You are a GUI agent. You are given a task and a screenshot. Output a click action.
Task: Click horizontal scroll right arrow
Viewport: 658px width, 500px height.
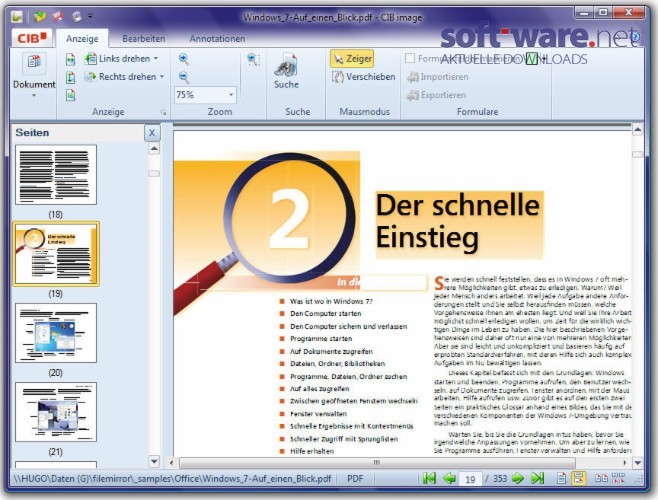[x=625, y=463]
